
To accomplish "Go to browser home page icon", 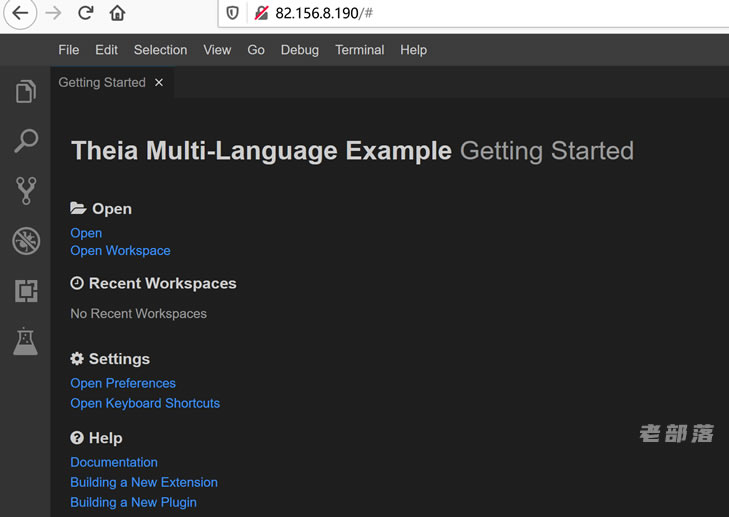I will pyautogui.click(x=117, y=13).
